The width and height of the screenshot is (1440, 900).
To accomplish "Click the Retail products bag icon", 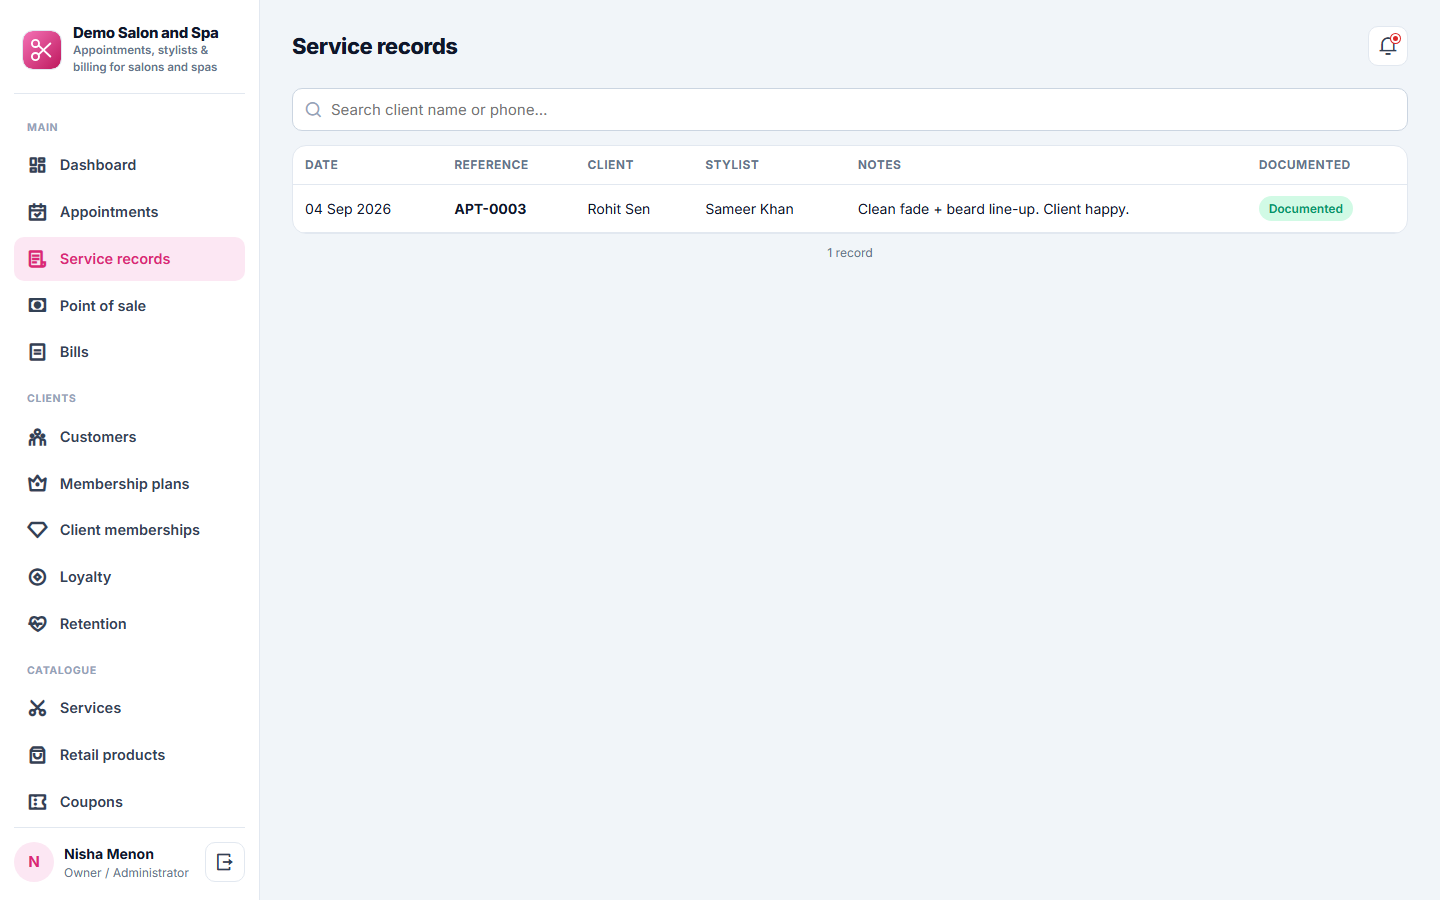I will [x=38, y=755].
